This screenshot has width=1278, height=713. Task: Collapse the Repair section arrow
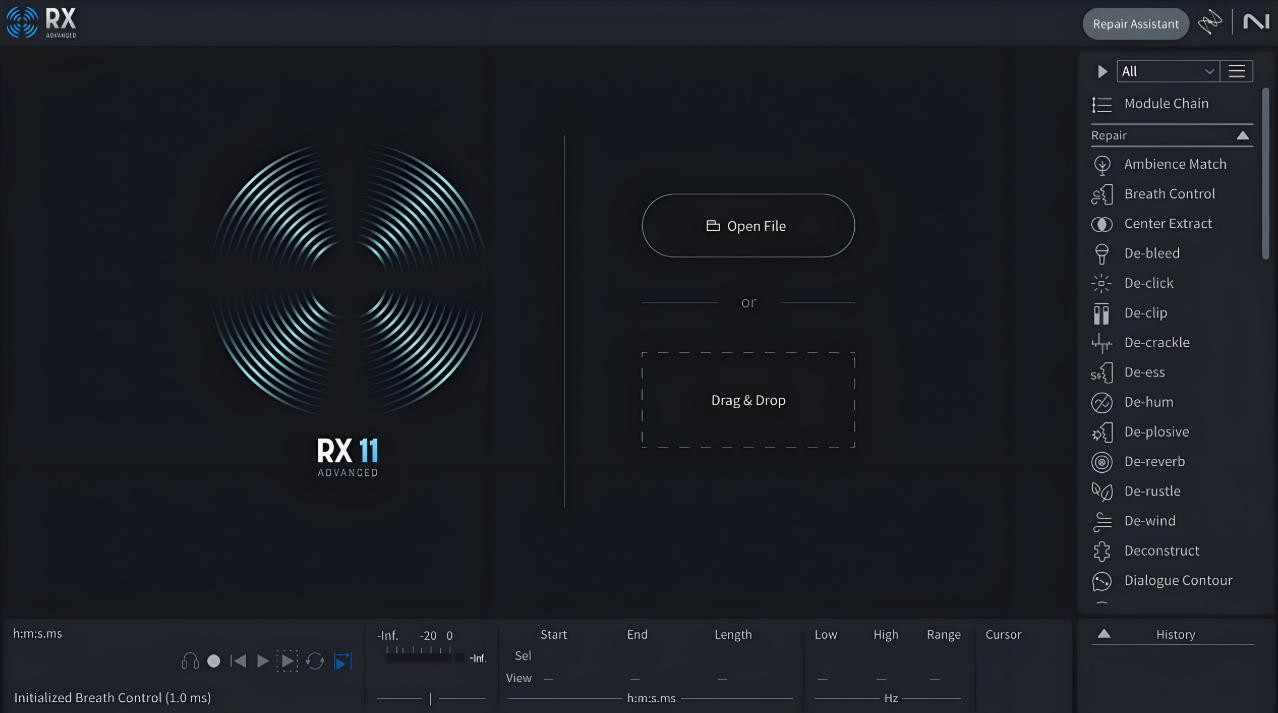(1243, 135)
